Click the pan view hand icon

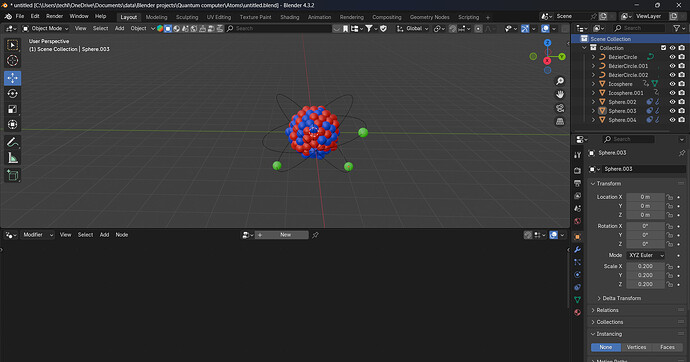tap(560, 95)
